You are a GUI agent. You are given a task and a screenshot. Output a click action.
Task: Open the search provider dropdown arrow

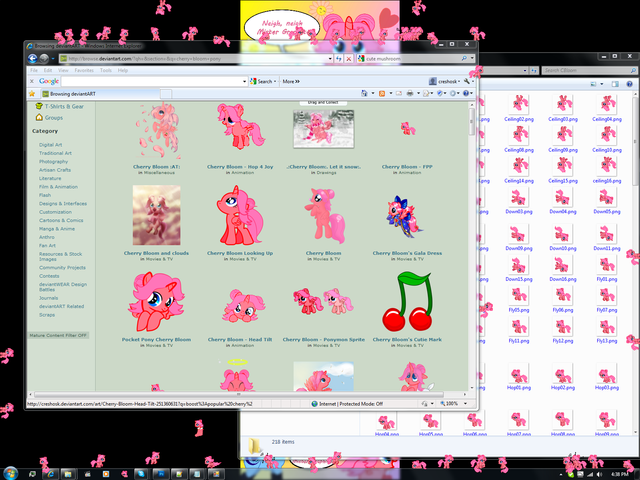[x=472, y=59]
